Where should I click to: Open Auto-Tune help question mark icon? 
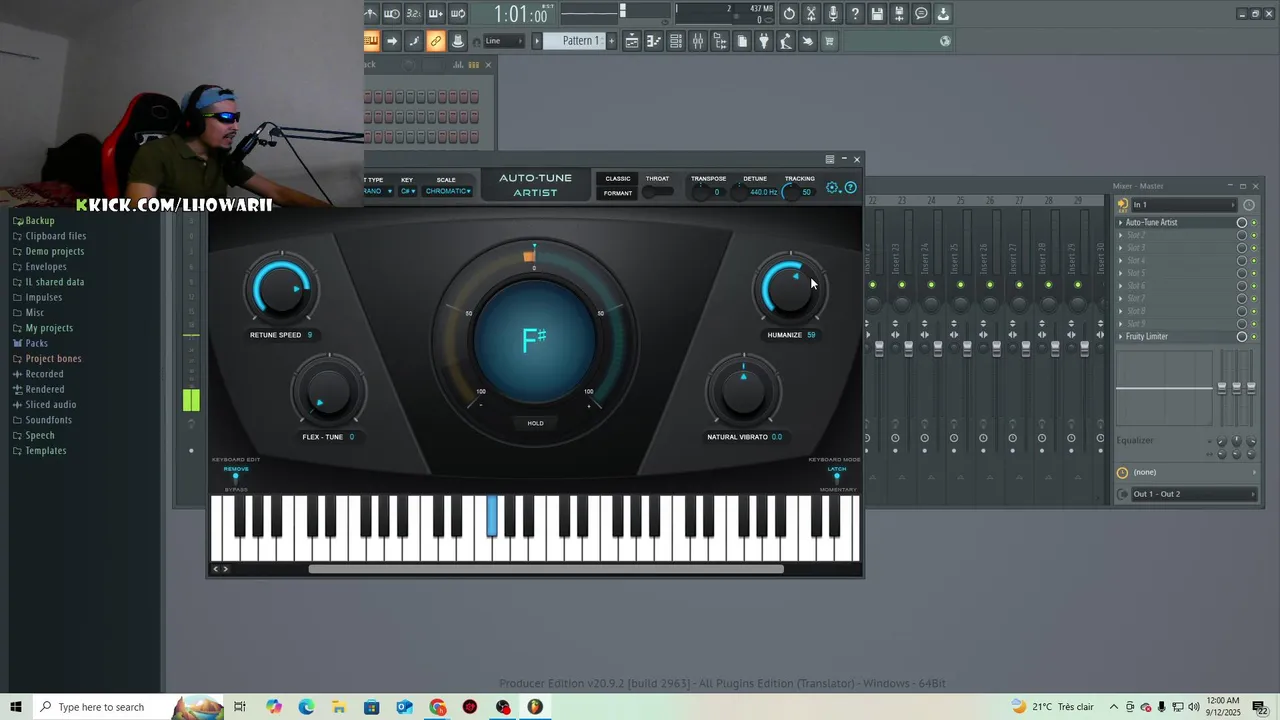tap(851, 187)
